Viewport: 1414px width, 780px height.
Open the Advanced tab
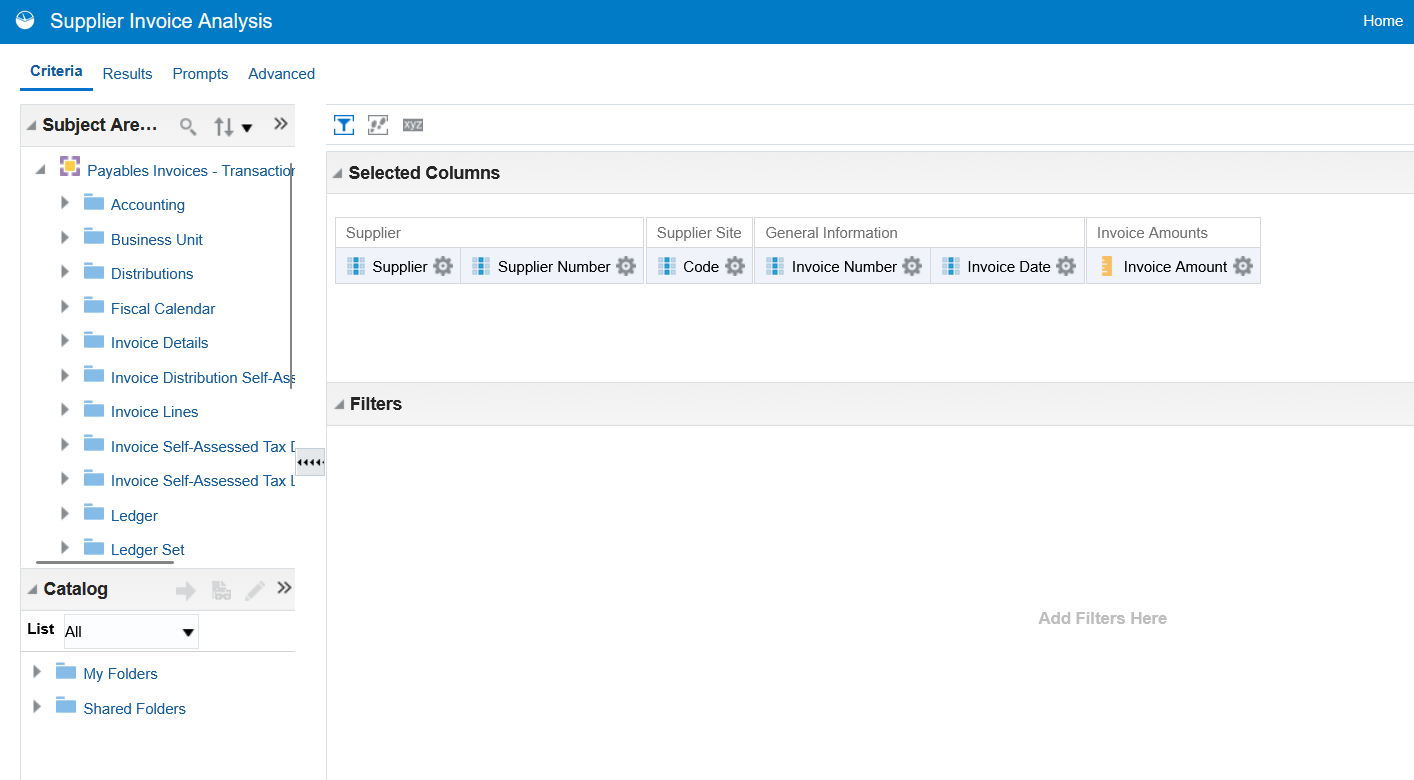click(281, 74)
